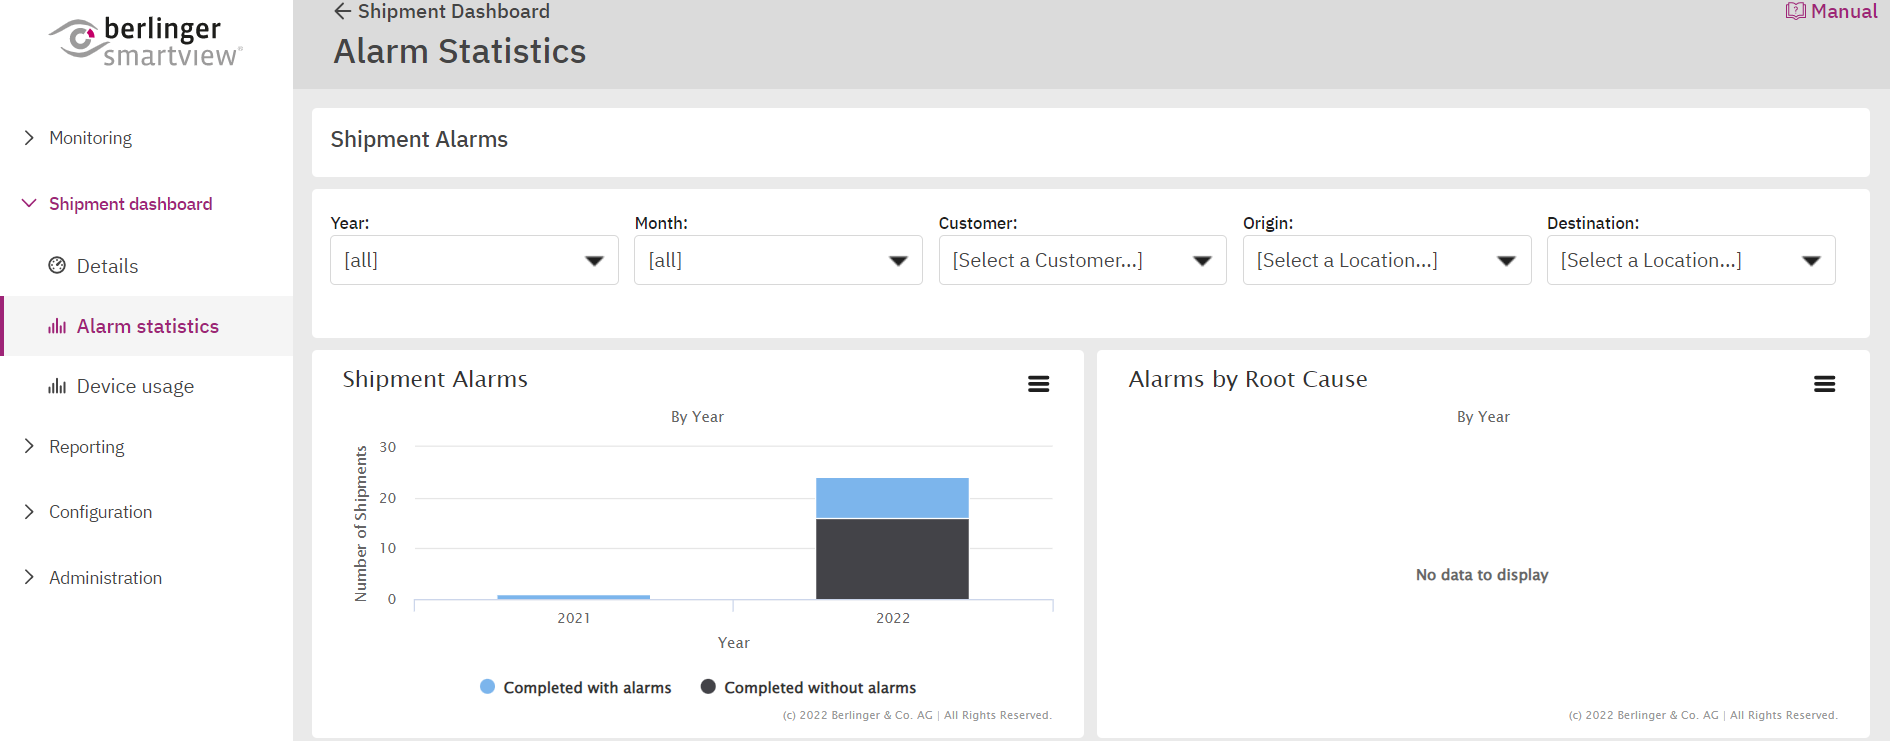Open the Alarm statistics sidebar item
The image size is (1902, 741).
tap(148, 326)
